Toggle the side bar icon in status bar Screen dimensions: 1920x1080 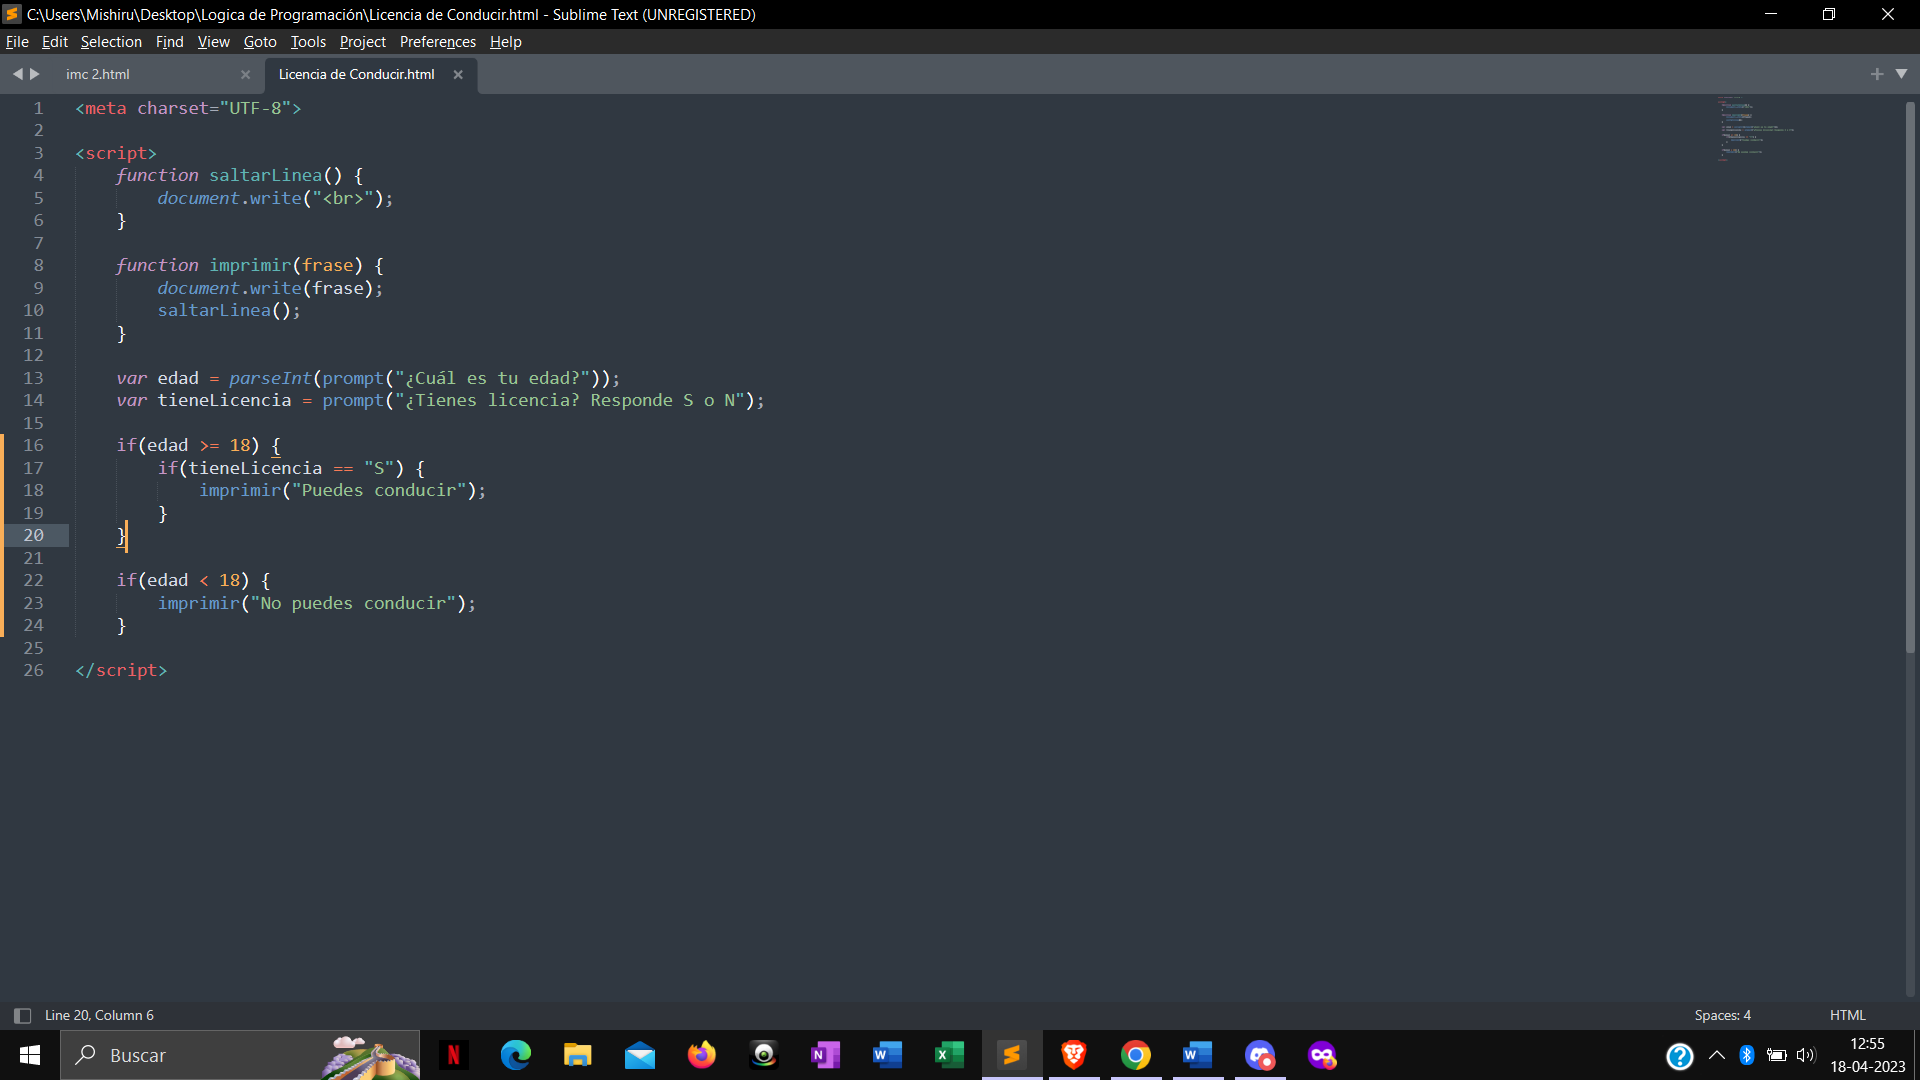pyautogui.click(x=22, y=1015)
